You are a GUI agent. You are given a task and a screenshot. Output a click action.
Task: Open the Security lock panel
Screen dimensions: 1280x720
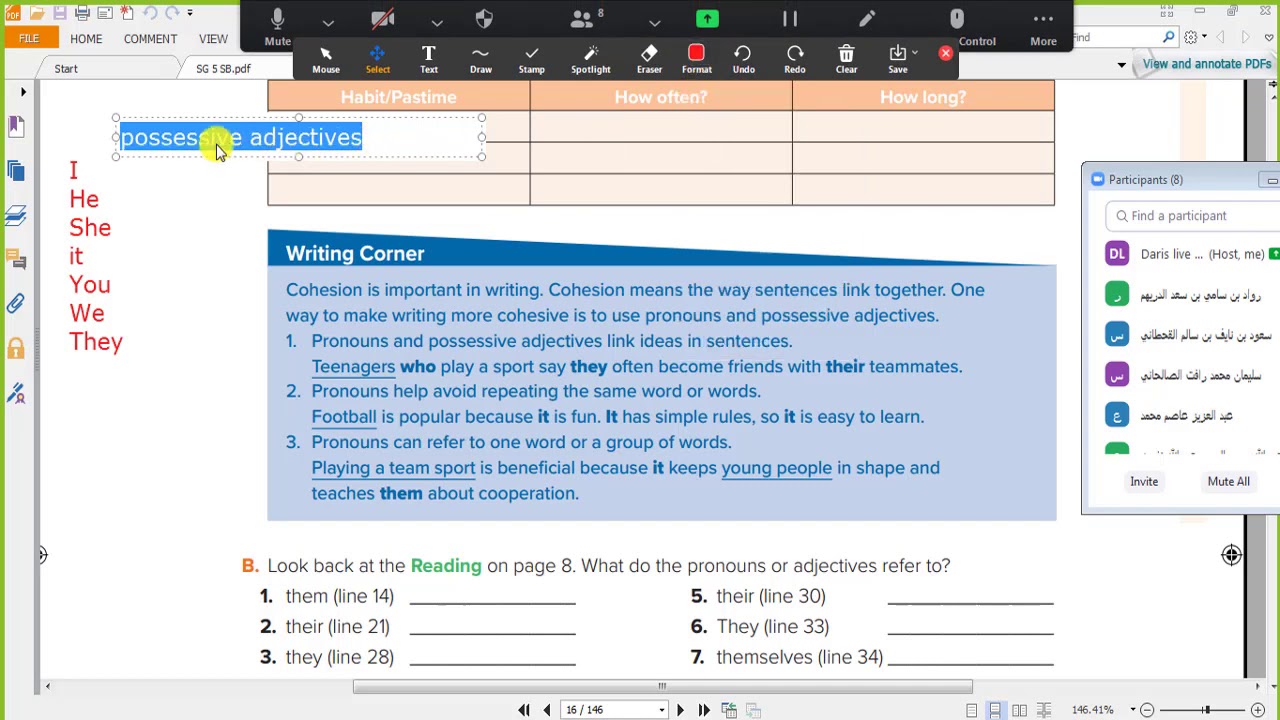tap(16, 349)
